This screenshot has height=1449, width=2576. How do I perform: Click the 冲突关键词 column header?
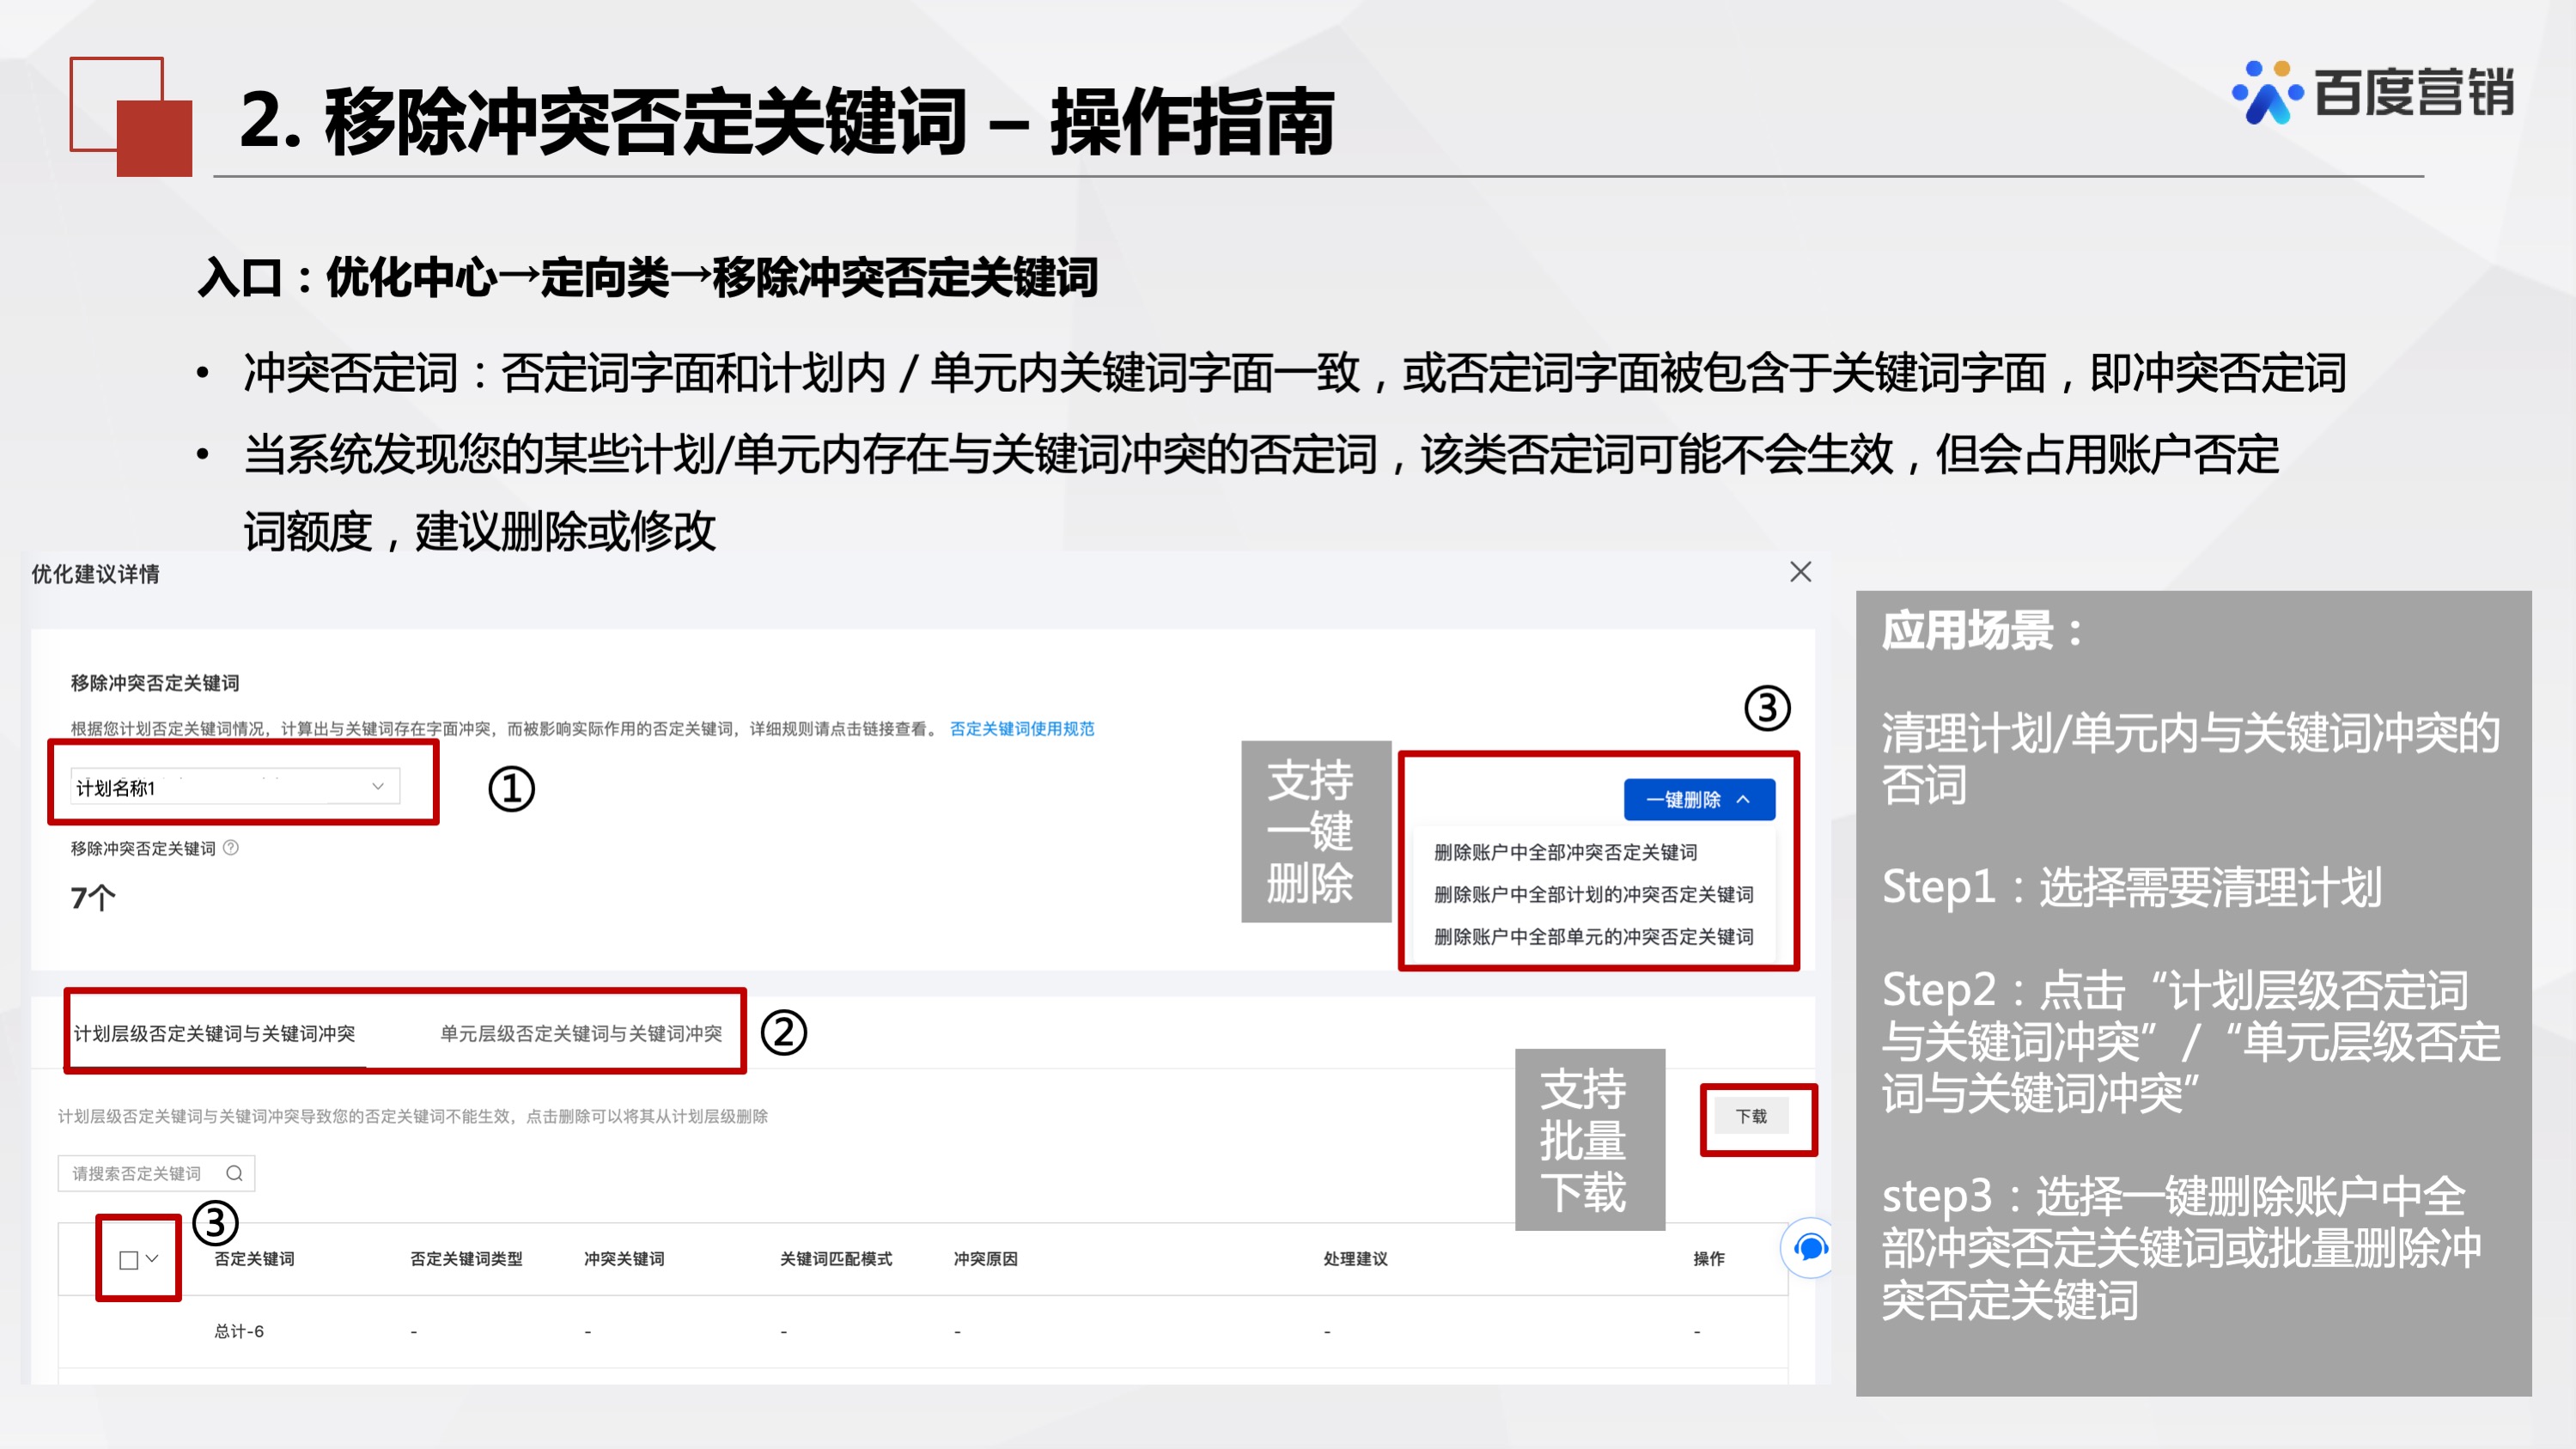pyautogui.click(x=624, y=1259)
